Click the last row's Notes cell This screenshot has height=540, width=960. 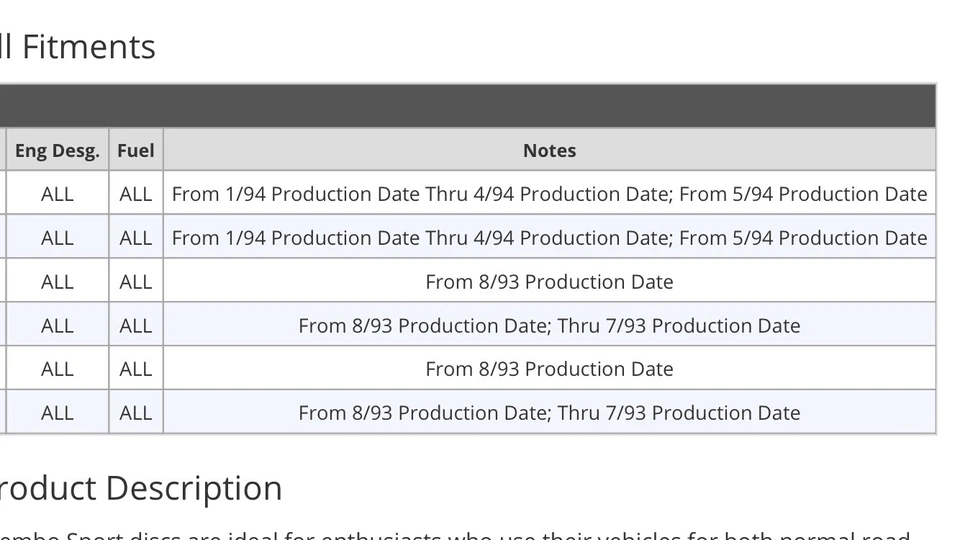point(549,413)
